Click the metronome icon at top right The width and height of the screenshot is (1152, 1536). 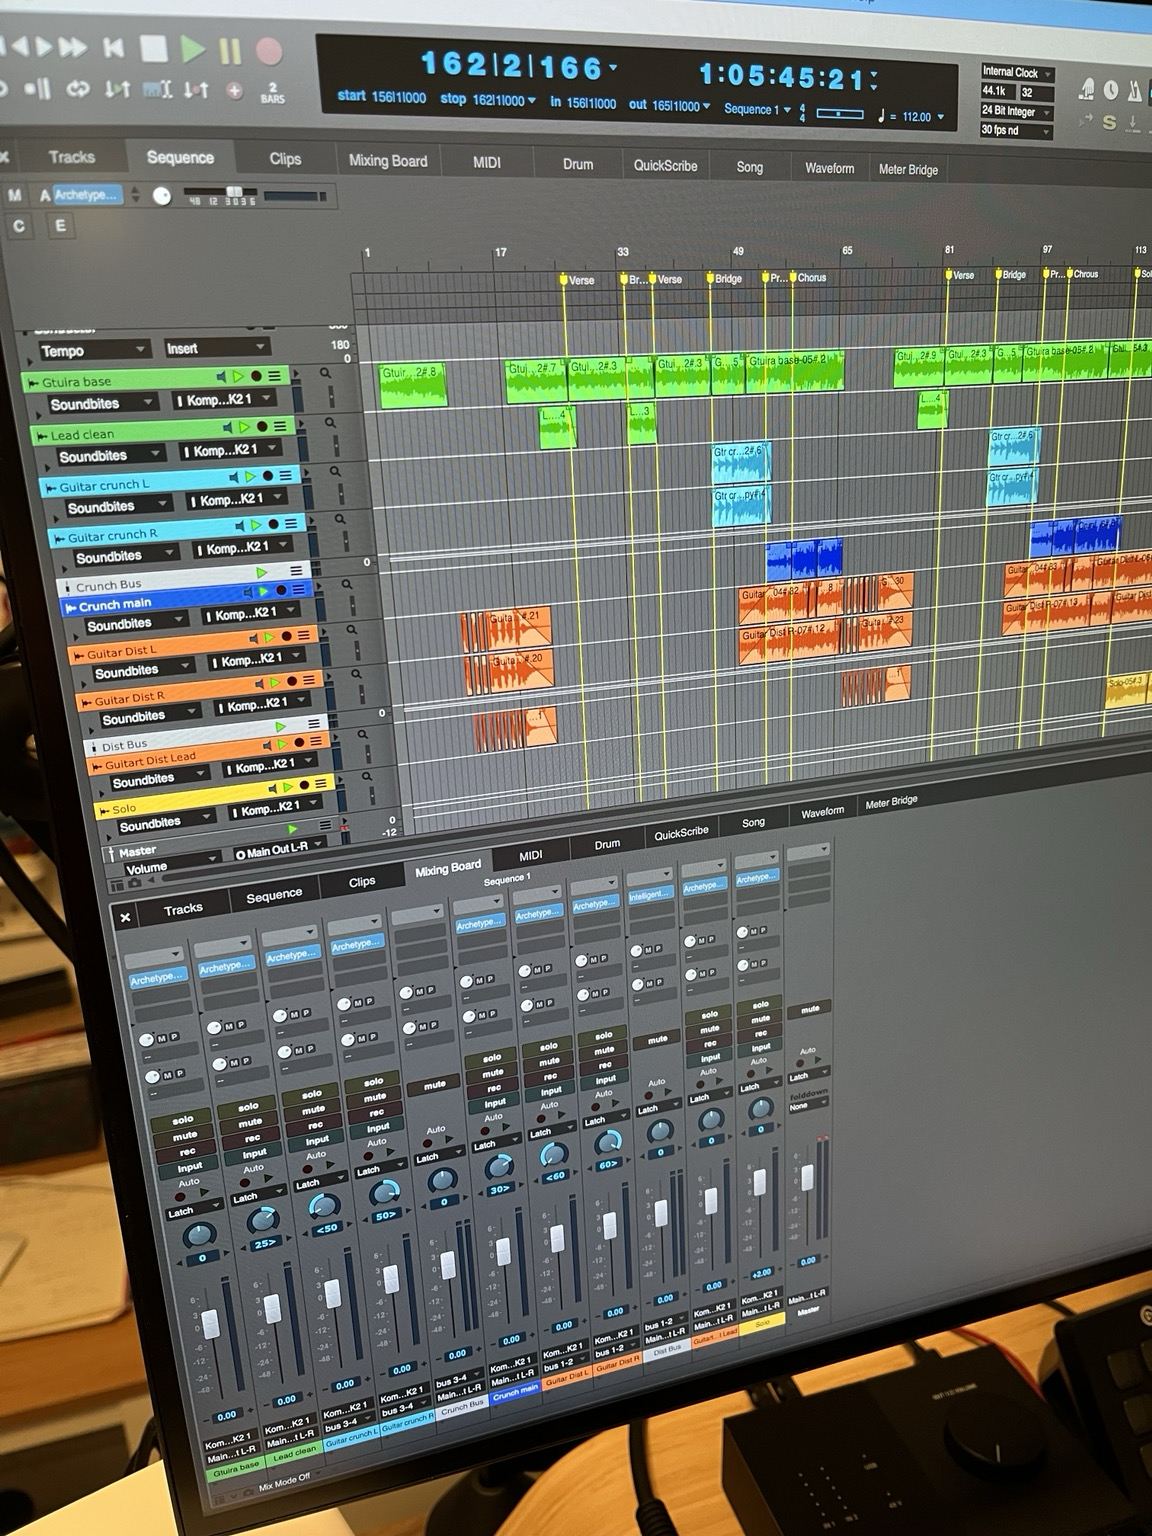click(x=1134, y=90)
